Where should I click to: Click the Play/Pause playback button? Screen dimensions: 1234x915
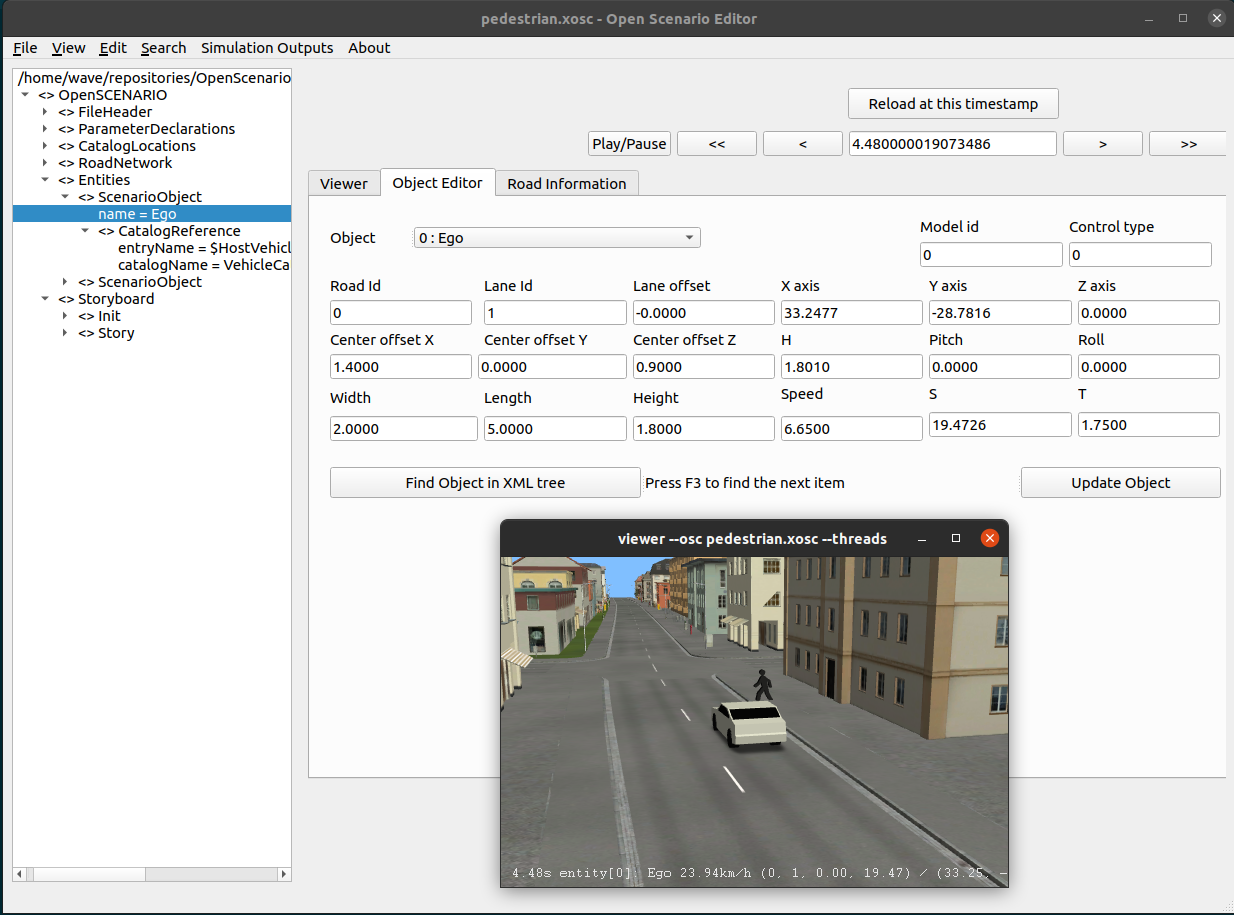pyautogui.click(x=629, y=144)
